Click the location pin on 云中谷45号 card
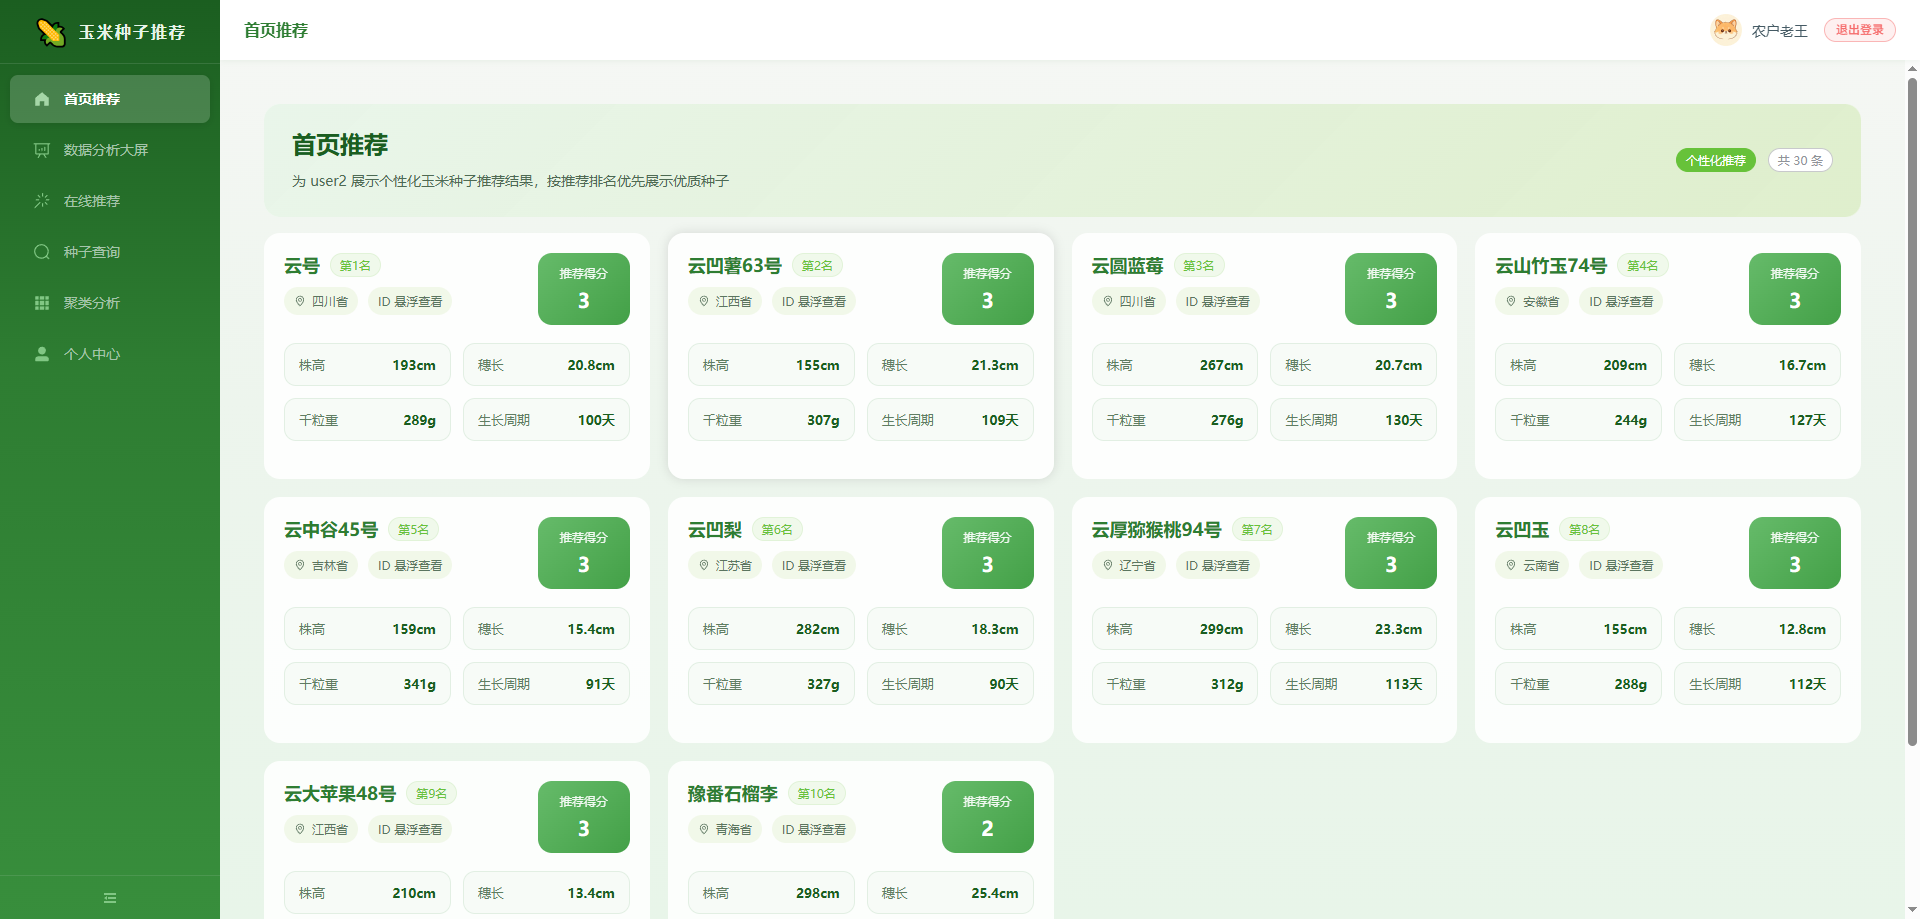1920x919 pixels. (300, 565)
